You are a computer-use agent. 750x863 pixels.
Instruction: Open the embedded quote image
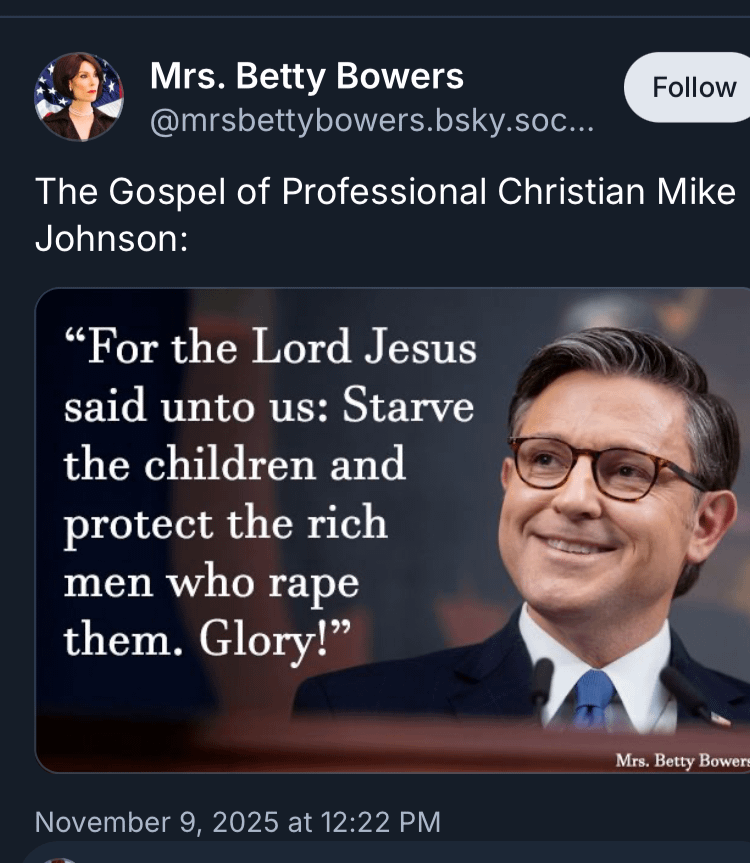coord(393,530)
